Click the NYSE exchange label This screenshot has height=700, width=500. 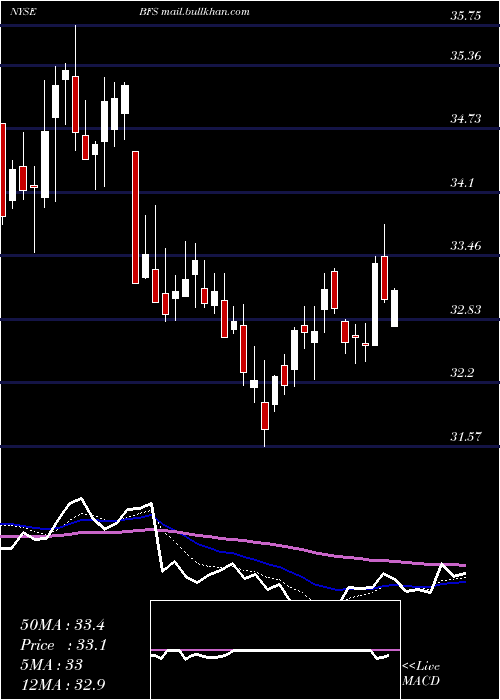pos(25,12)
